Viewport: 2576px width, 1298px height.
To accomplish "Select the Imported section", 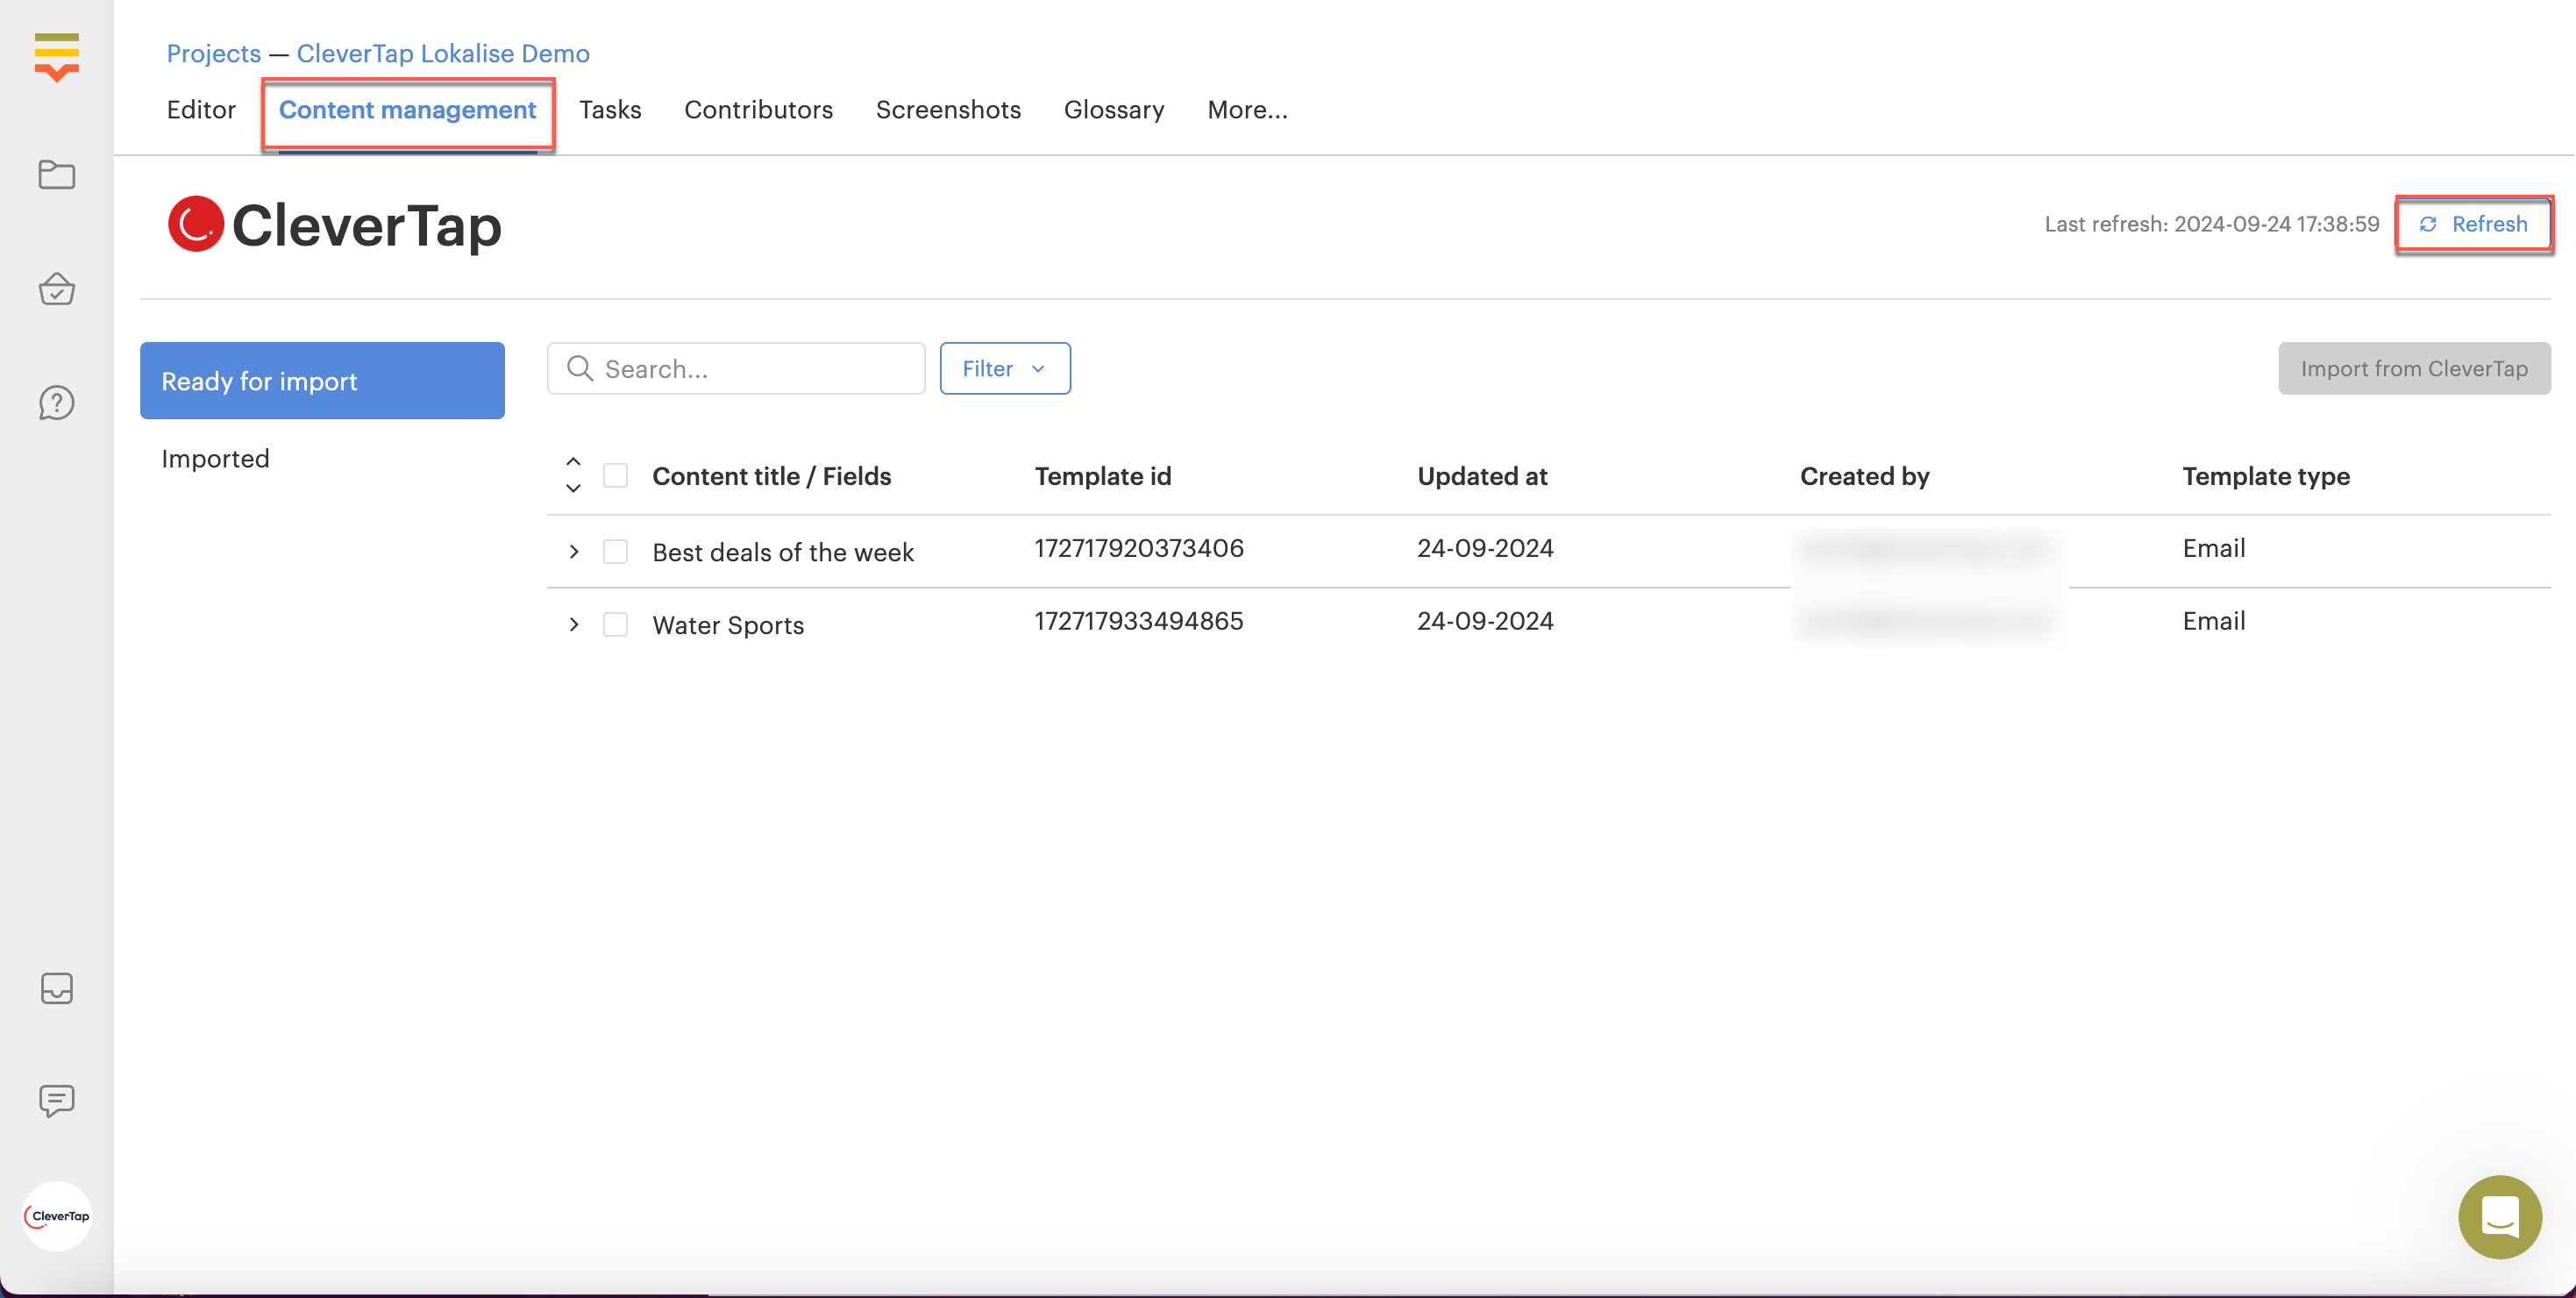I will 215,459.
